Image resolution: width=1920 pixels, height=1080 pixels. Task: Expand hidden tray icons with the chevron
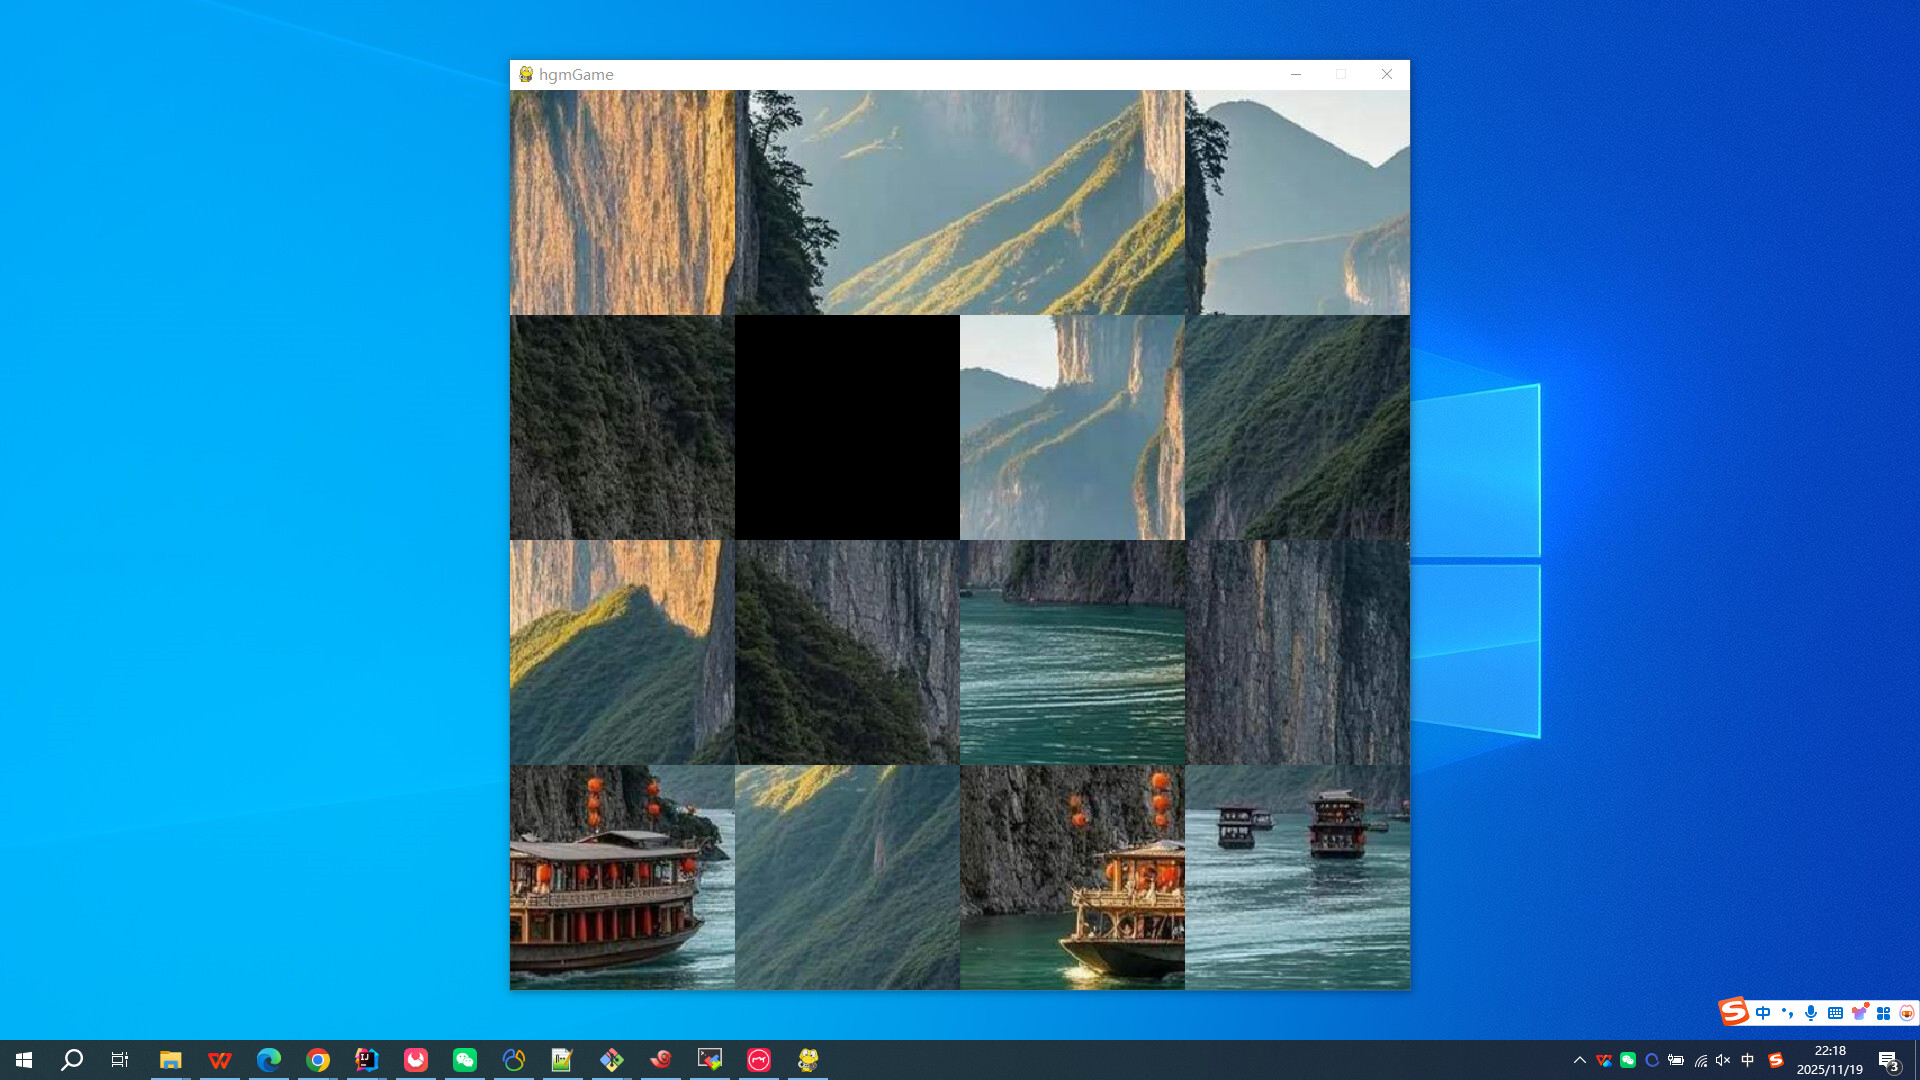click(1580, 1061)
